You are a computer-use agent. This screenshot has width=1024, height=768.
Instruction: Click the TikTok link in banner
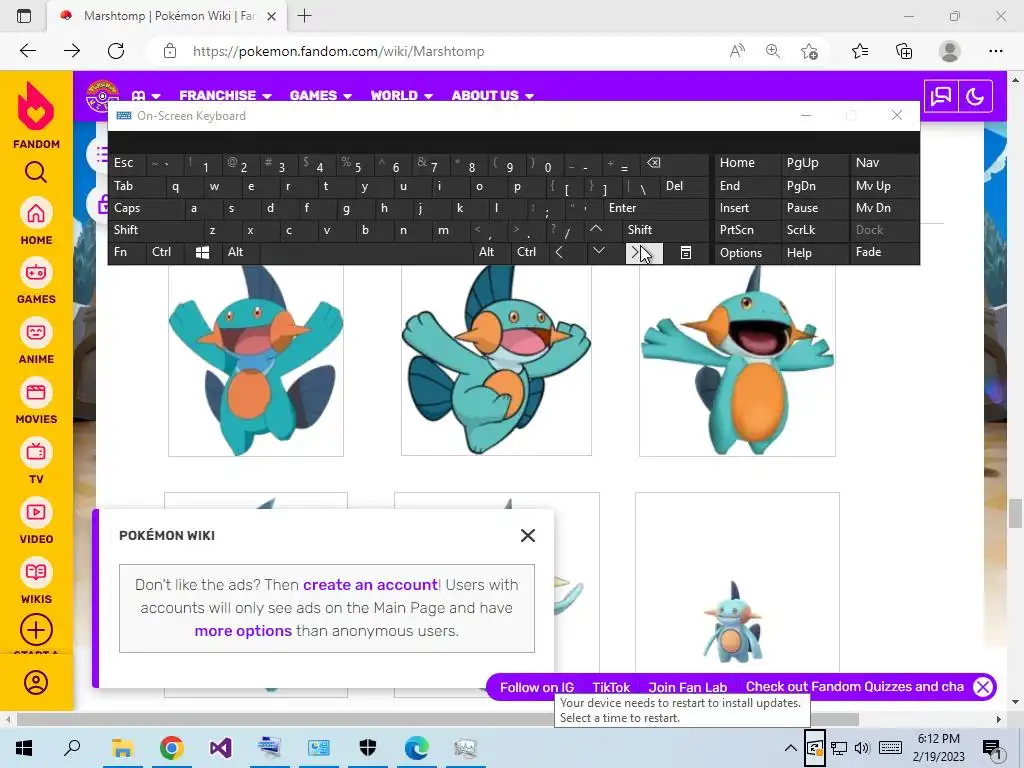611,687
